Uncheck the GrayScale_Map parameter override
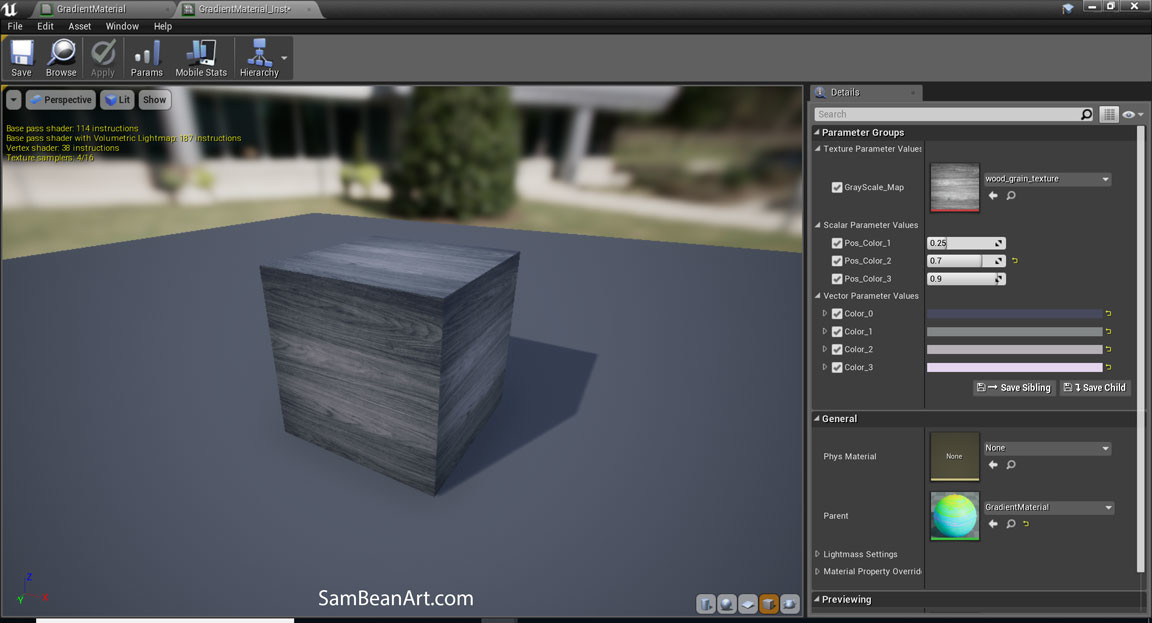This screenshot has width=1152, height=623. pos(837,187)
